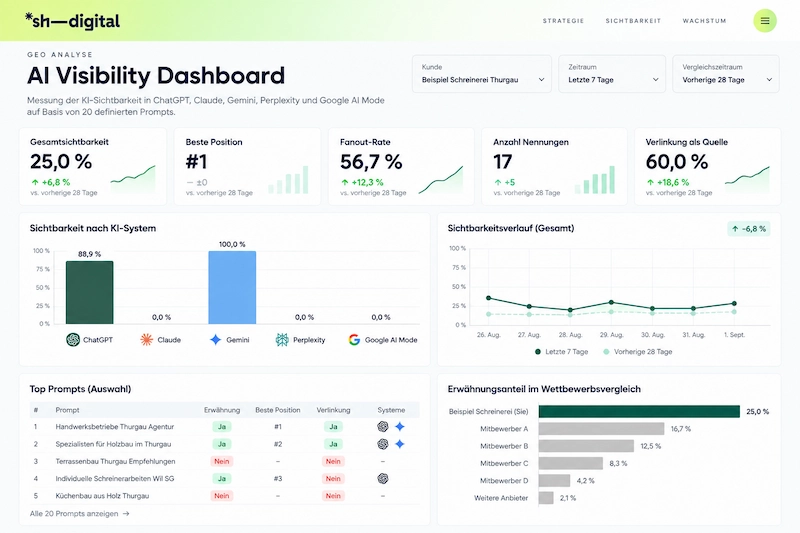800x533 pixels.
Task: Click the 29. Aug. data point on dark line
Action: (611, 302)
